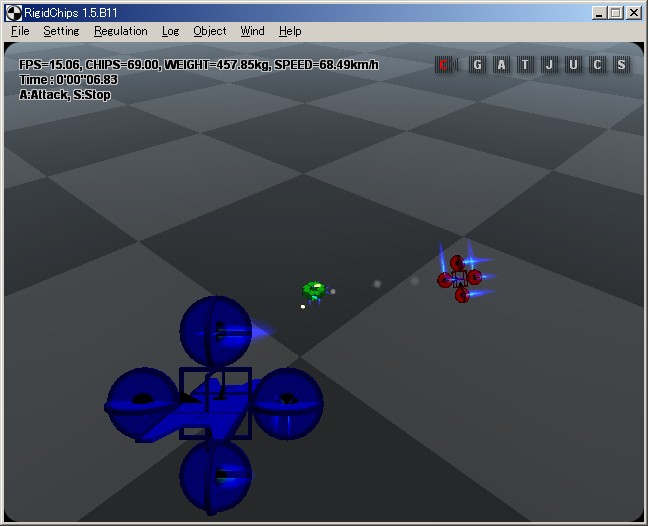This screenshot has height=526, width=648.
Task: Click the blue four-wheel model's body
Action: tap(215, 403)
